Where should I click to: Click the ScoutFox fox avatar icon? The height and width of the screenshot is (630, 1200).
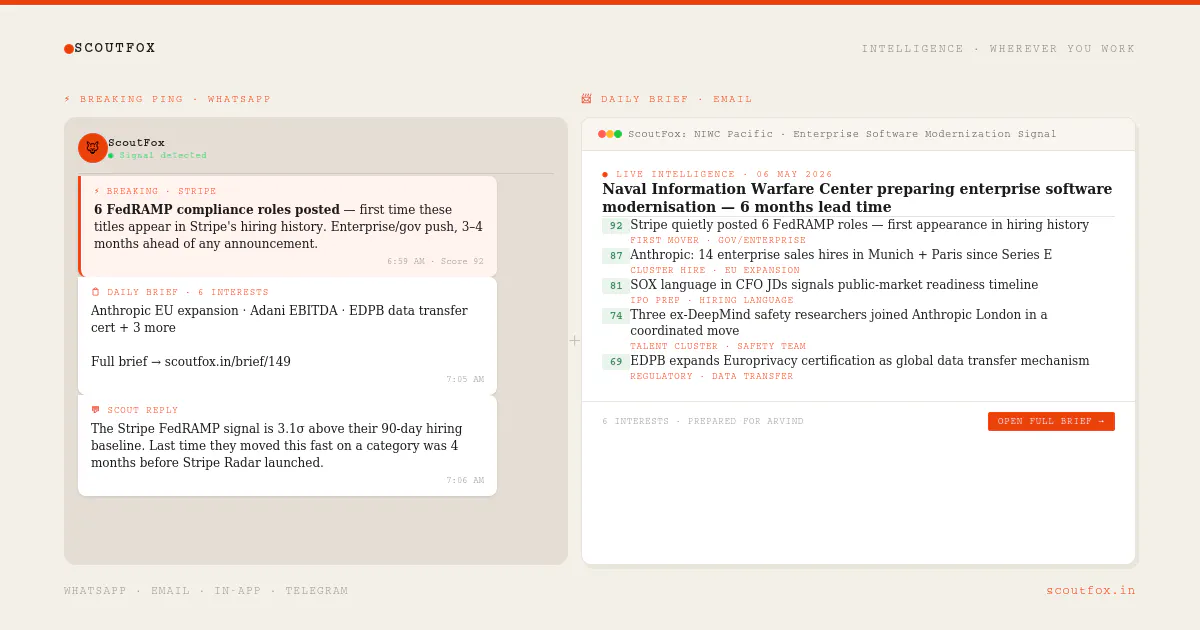click(93, 148)
